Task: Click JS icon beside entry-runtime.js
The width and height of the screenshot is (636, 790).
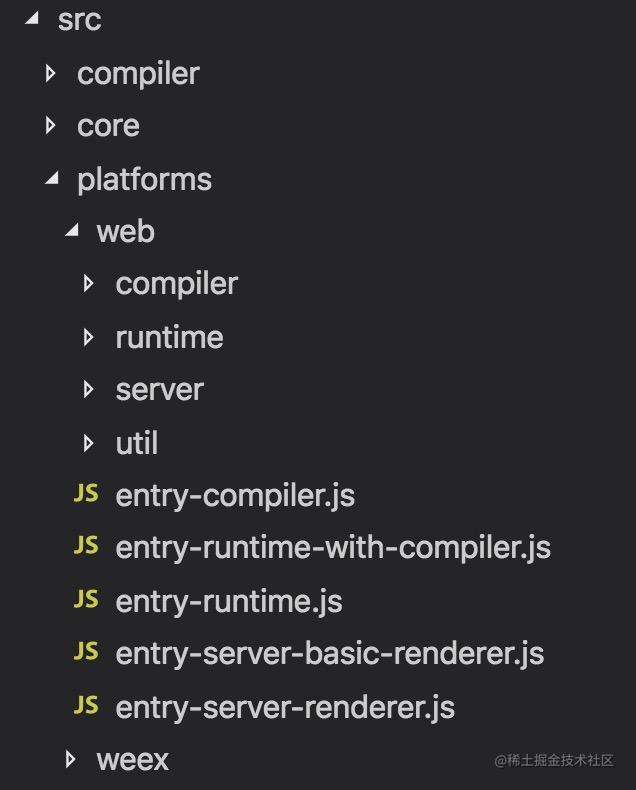Action: click(86, 599)
